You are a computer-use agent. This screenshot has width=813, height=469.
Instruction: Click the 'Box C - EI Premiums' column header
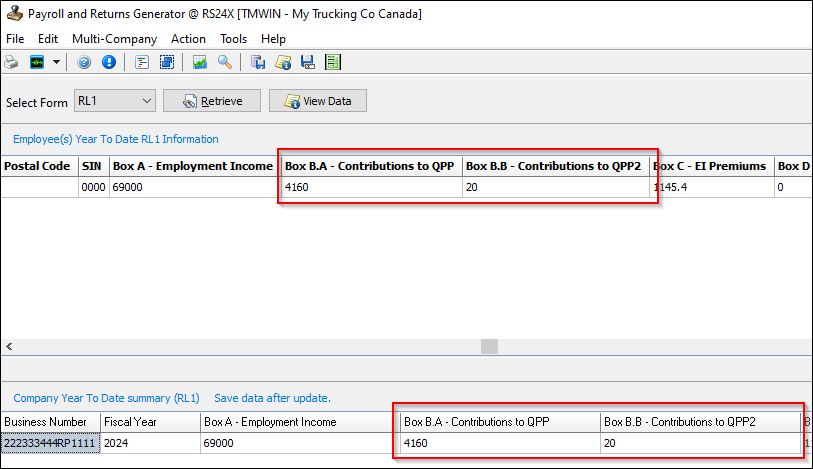(x=710, y=166)
